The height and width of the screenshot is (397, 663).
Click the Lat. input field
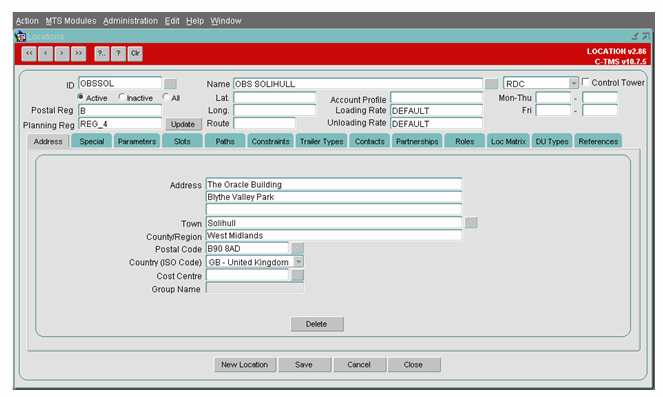click(x=274, y=98)
